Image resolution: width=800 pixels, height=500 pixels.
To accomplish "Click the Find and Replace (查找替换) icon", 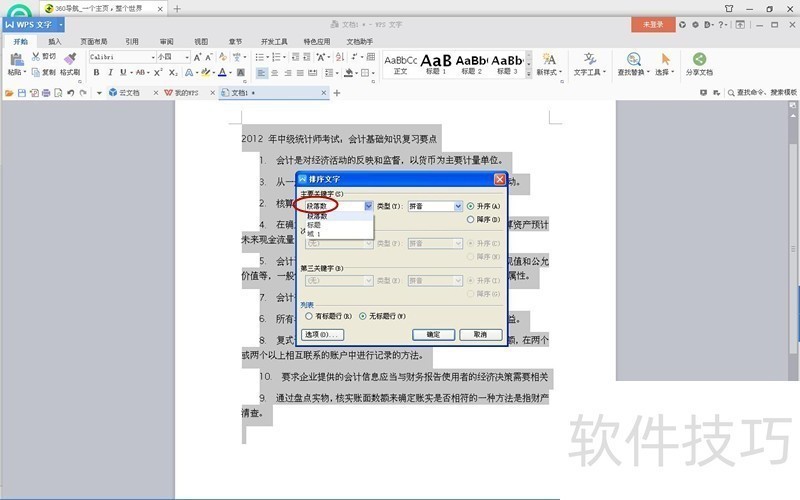I will (634, 59).
